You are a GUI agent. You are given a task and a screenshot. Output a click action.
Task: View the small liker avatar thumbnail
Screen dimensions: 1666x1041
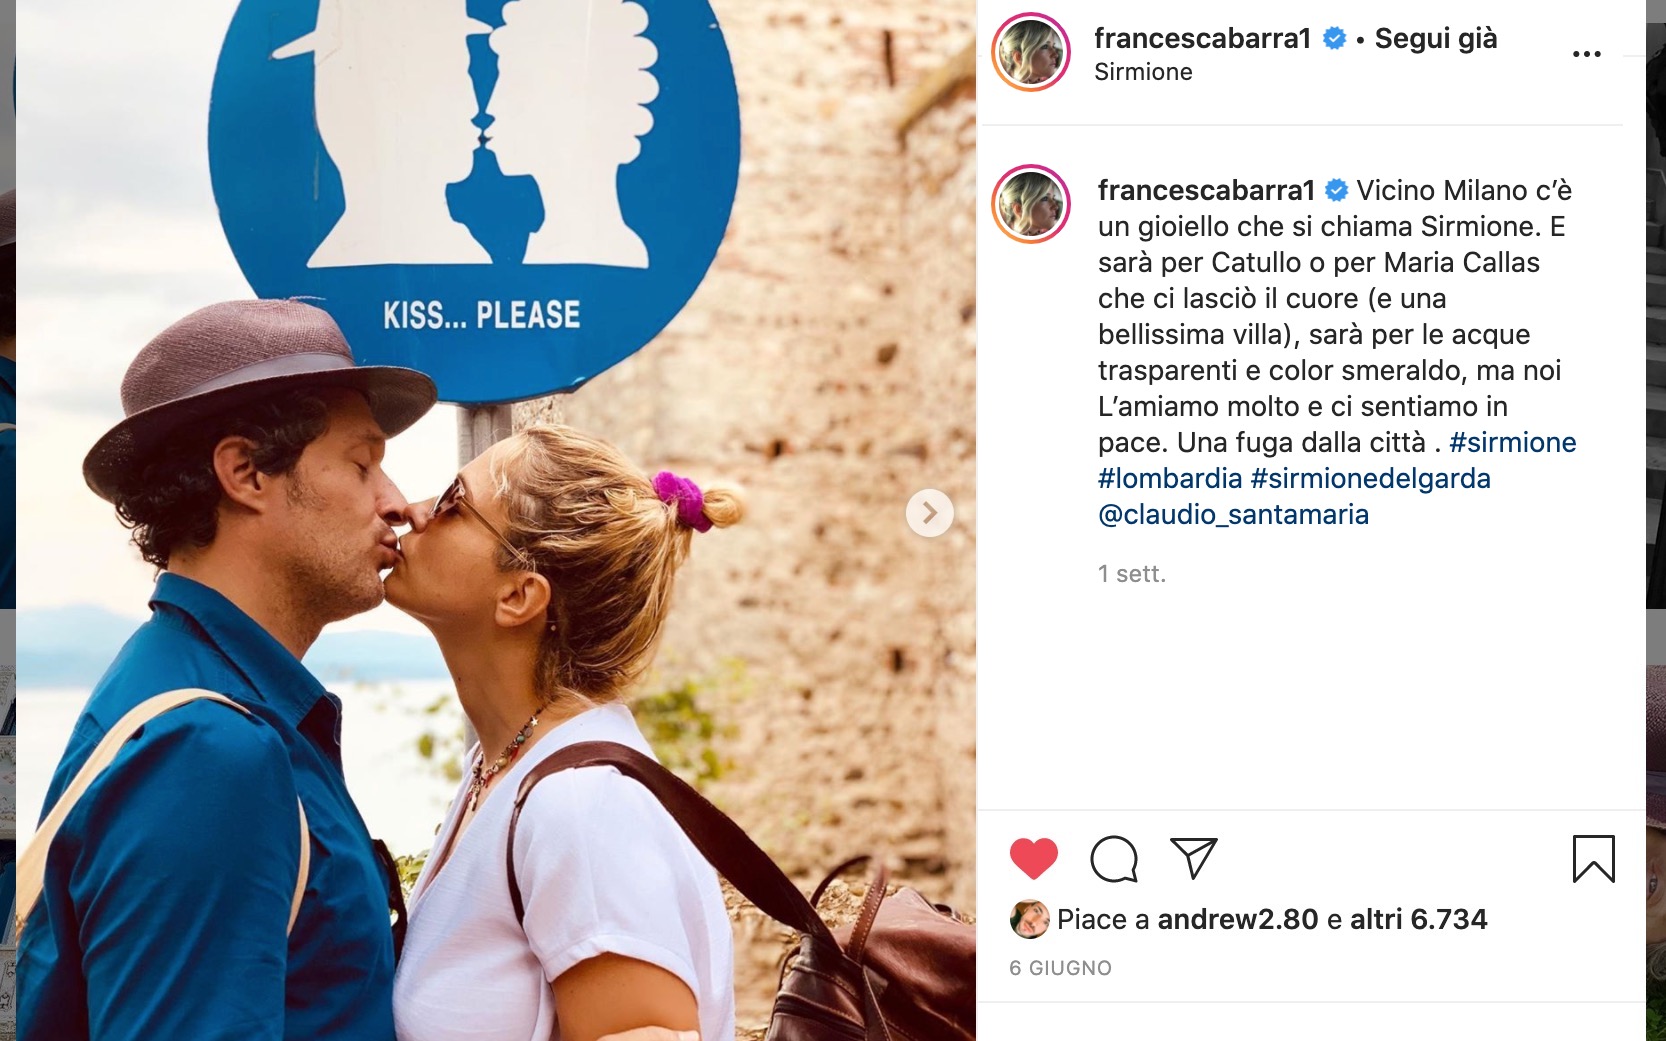1029,919
